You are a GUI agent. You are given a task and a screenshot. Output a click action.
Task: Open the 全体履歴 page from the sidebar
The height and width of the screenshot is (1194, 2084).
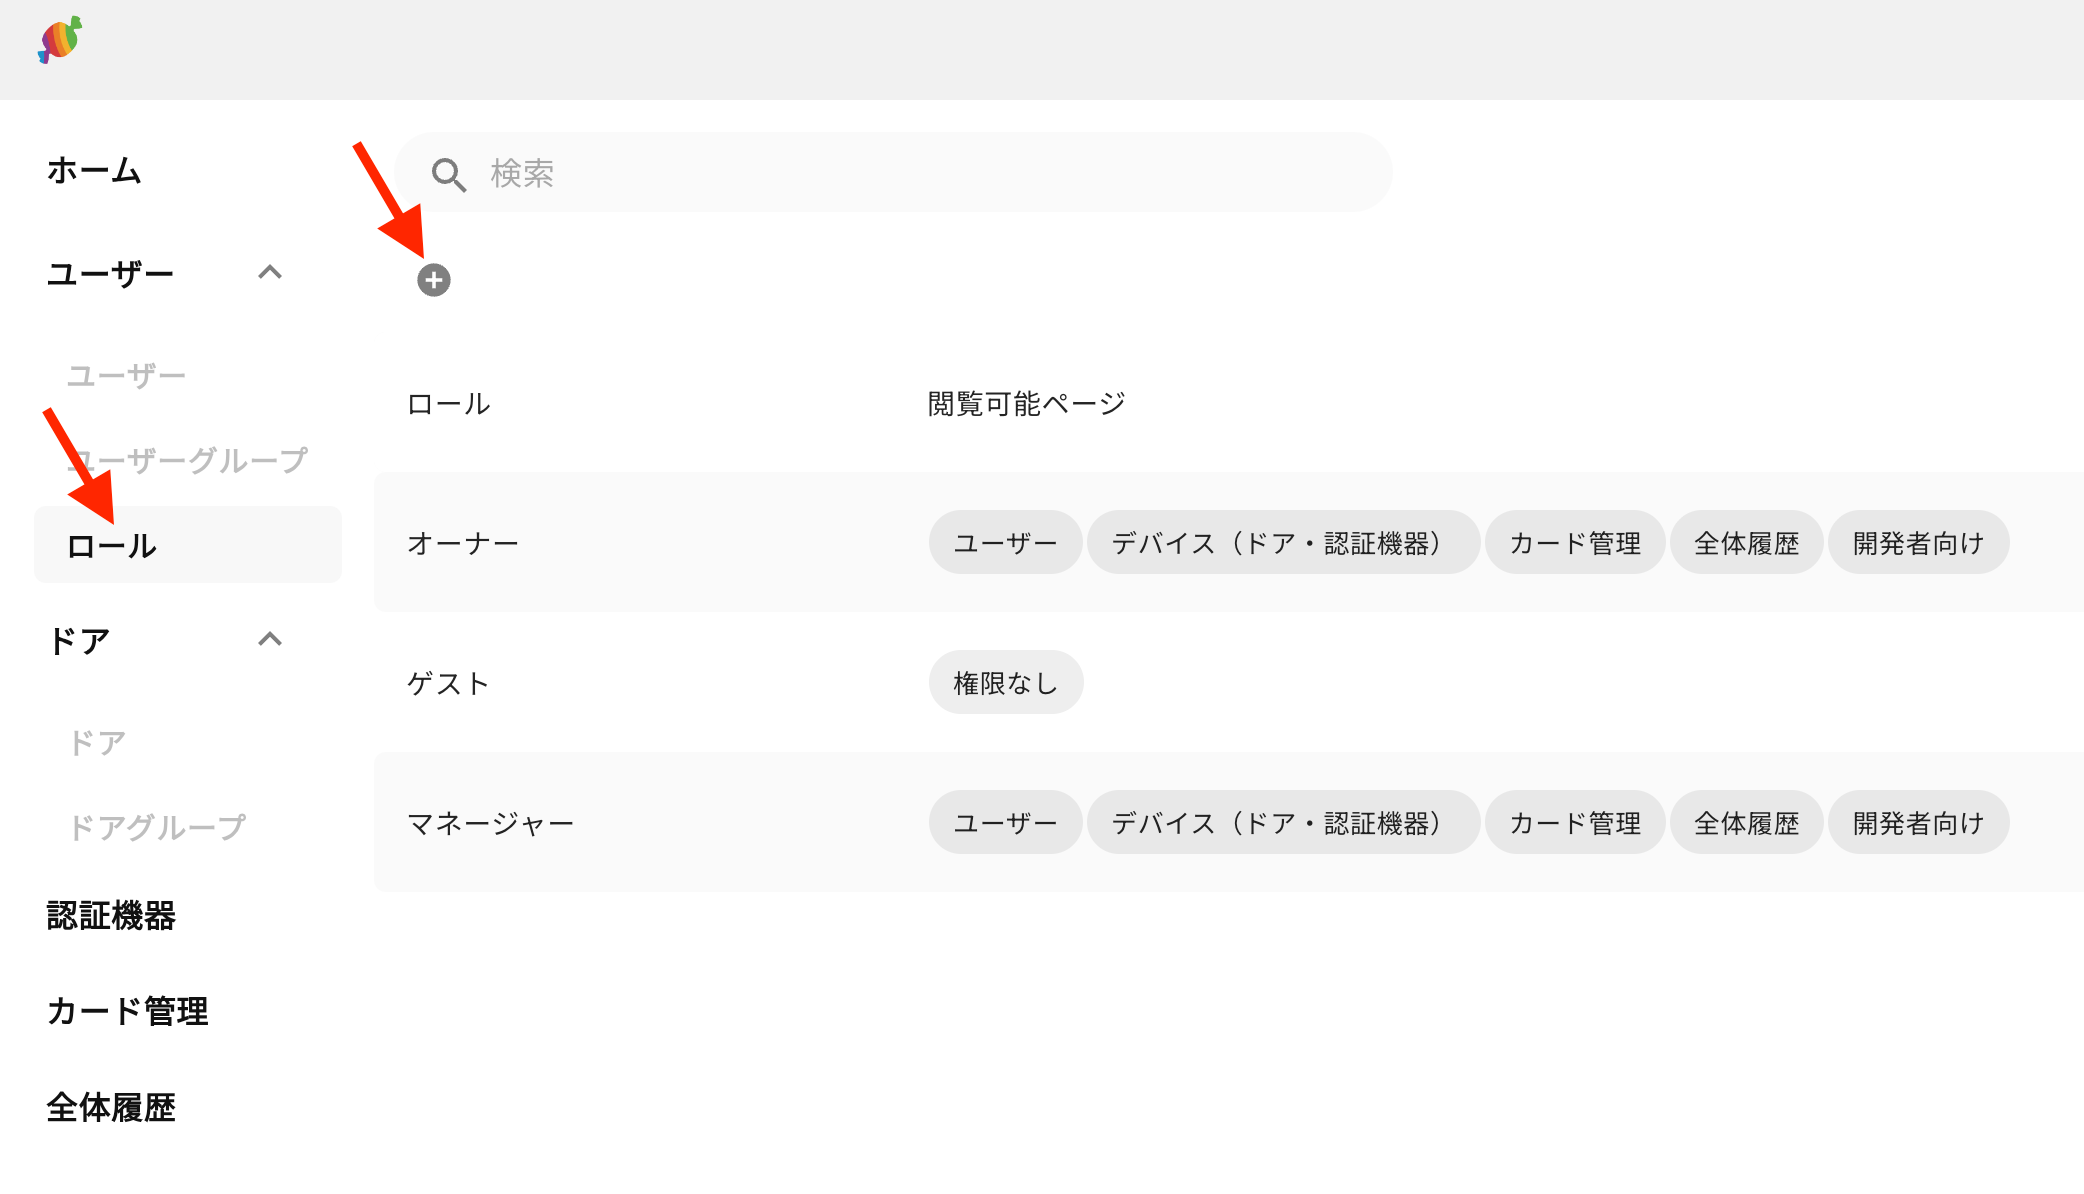click(x=111, y=1107)
